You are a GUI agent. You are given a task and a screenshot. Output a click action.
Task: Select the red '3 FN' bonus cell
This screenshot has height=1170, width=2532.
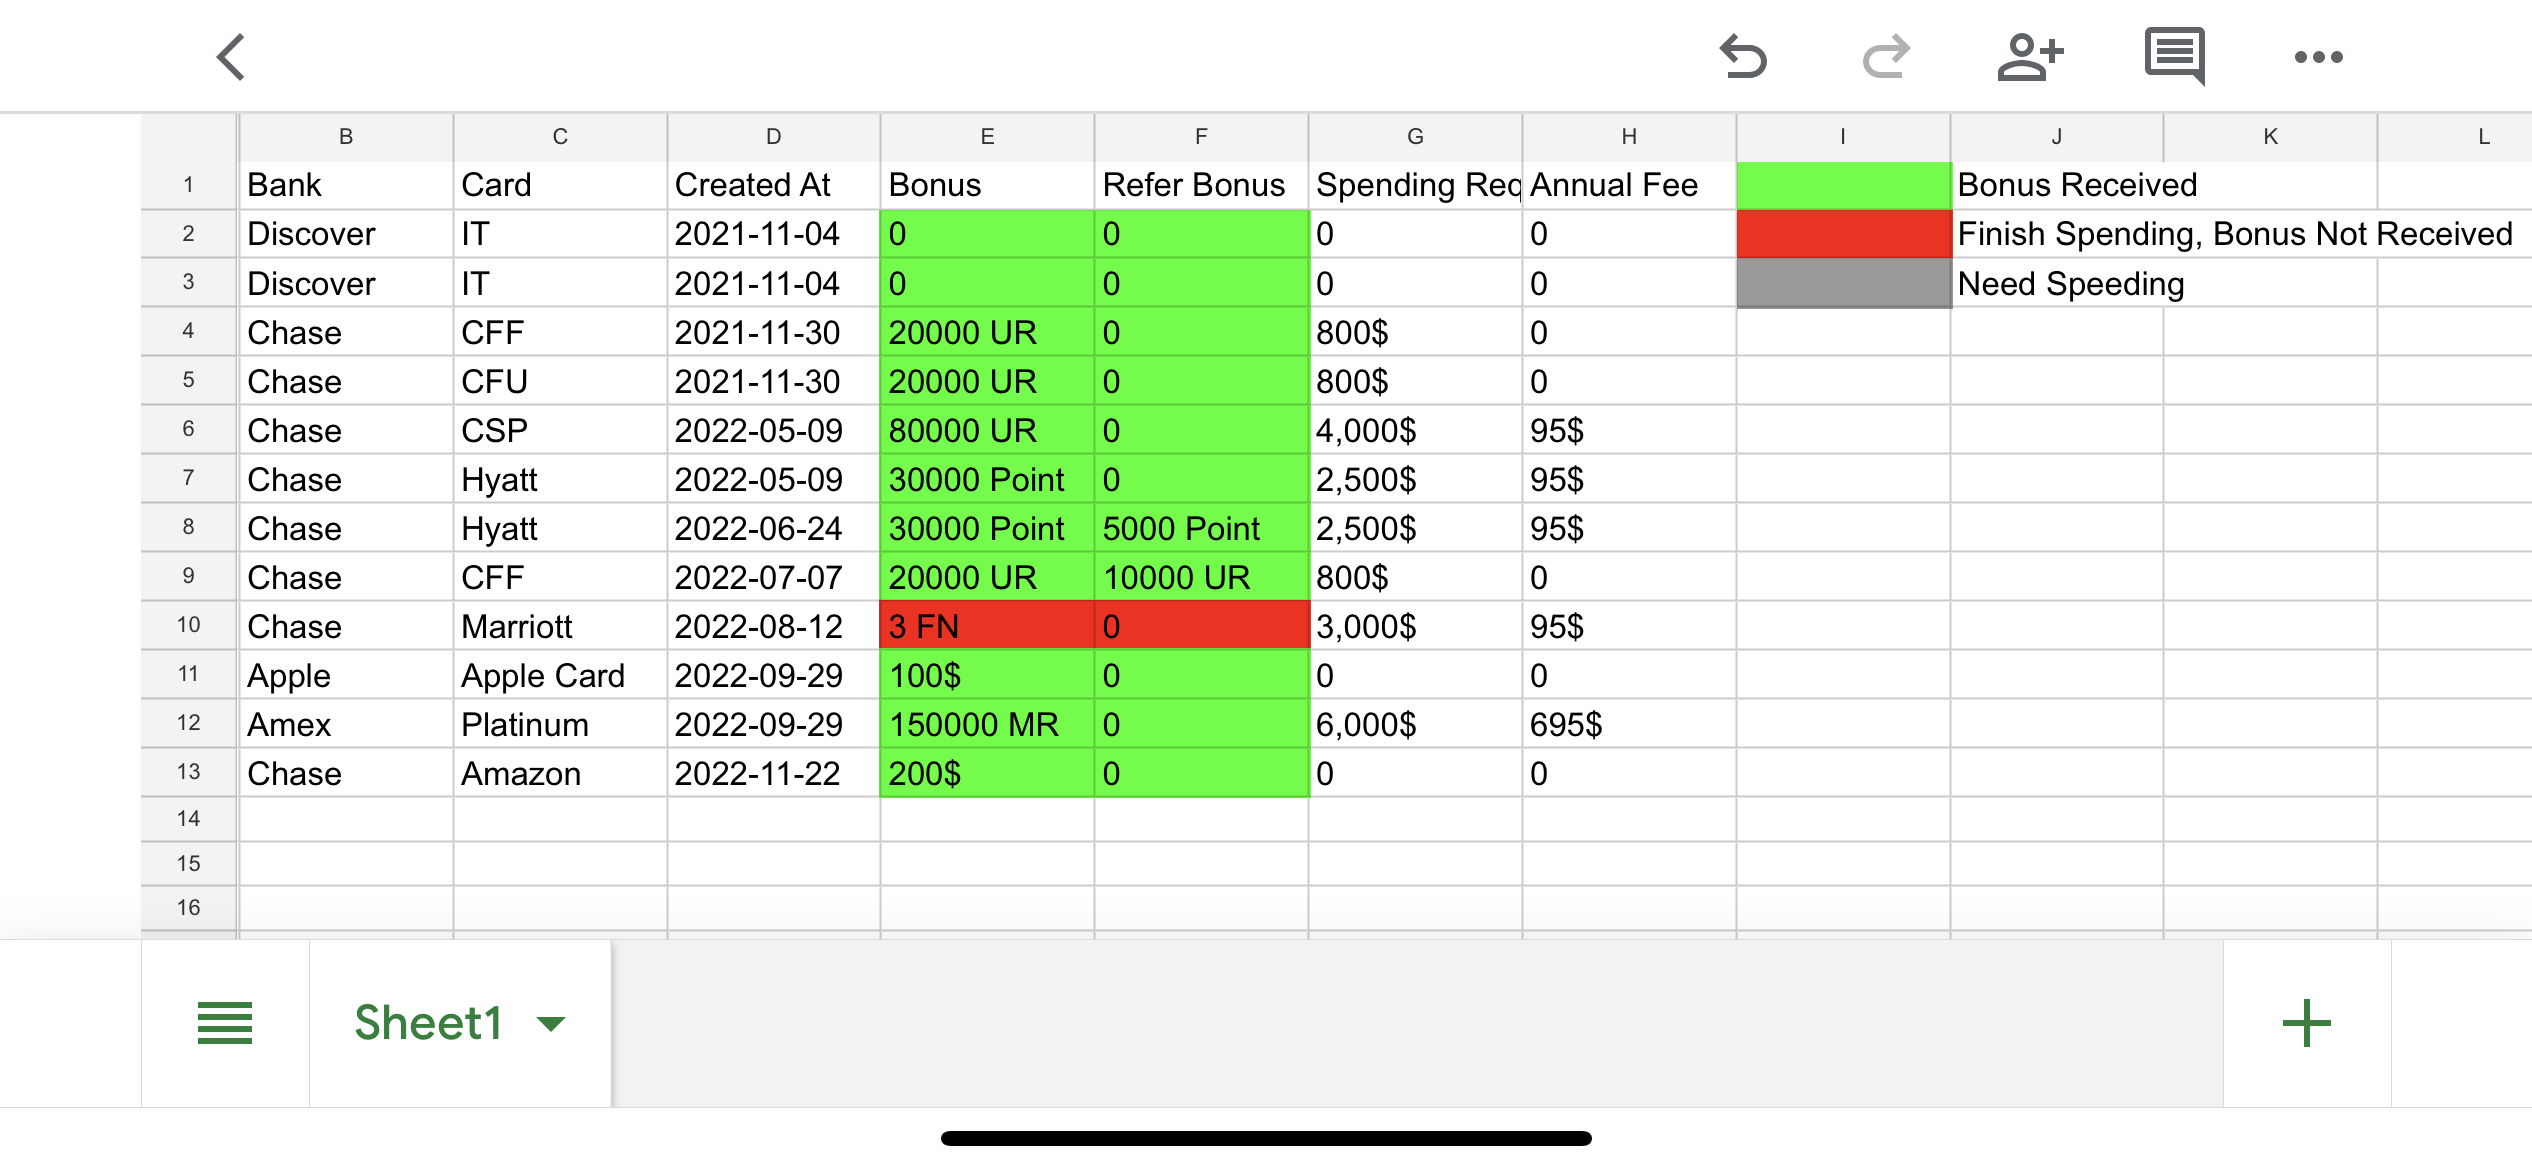click(x=987, y=626)
